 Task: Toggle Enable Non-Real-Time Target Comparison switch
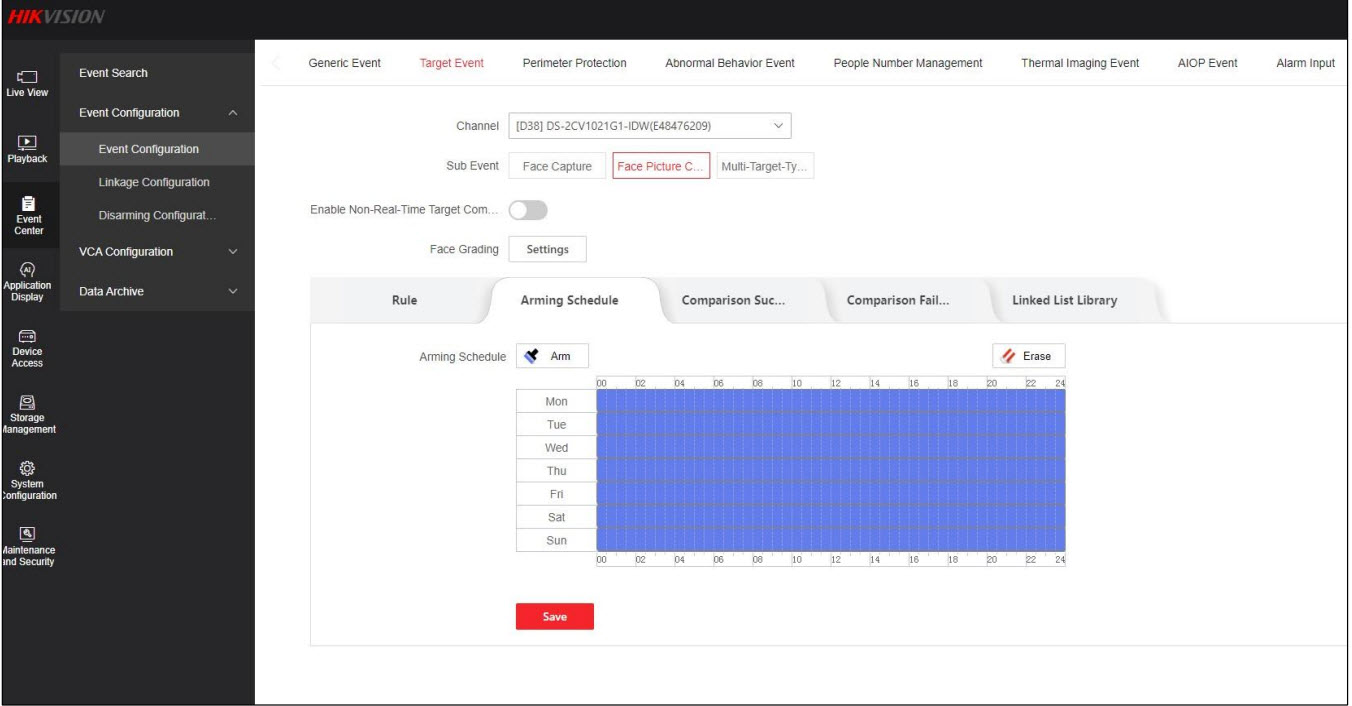pyautogui.click(x=528, y=210)
